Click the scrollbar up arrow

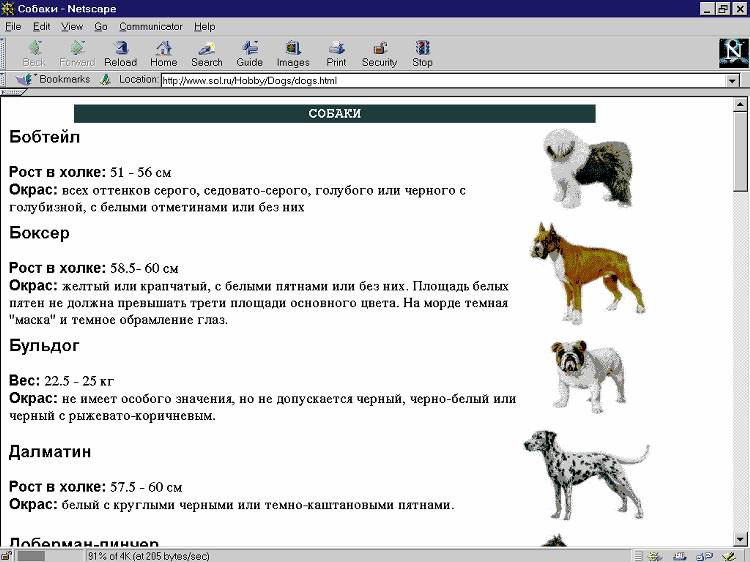740,104
